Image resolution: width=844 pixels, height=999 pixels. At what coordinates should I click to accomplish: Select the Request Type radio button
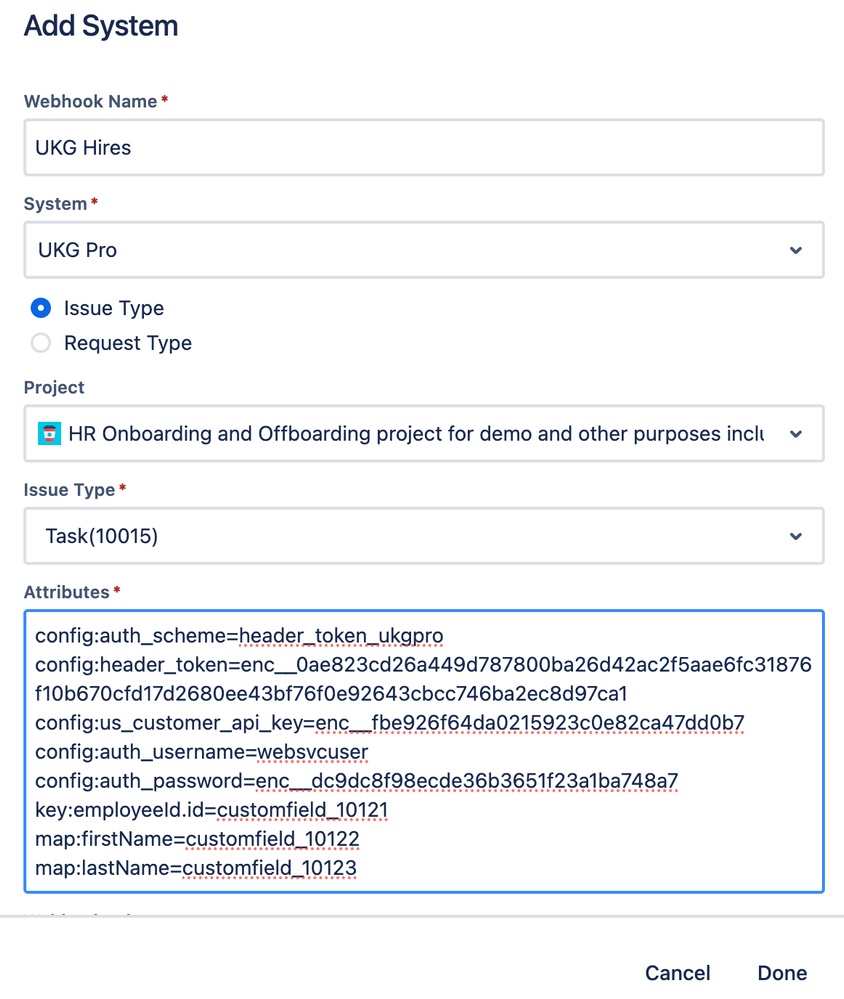[x=41, y=343]
